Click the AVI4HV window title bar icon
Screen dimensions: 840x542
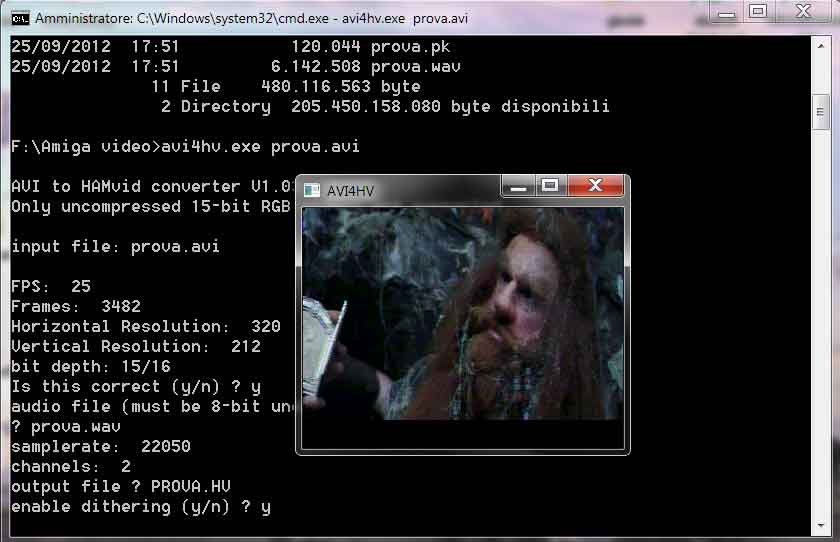coord(312,190)
